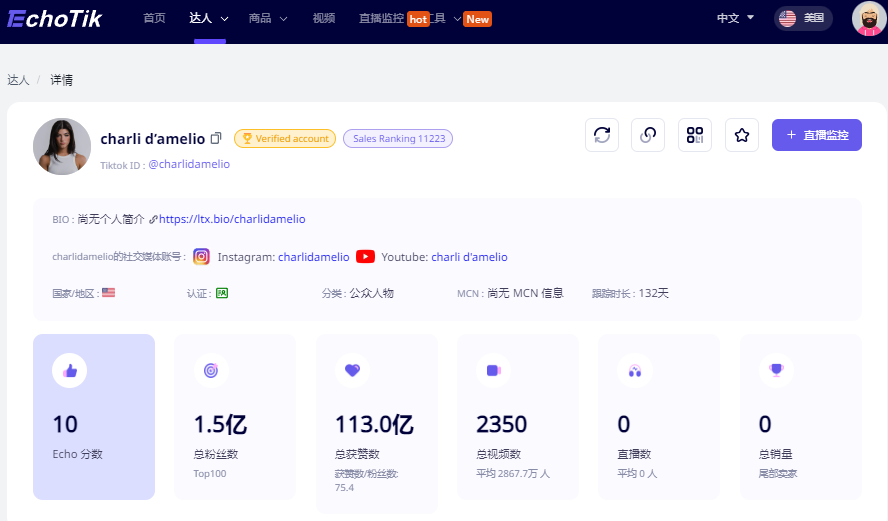Click the Instagram logo icon
This screenshot has width=888, height=521.
pos(201,257)
